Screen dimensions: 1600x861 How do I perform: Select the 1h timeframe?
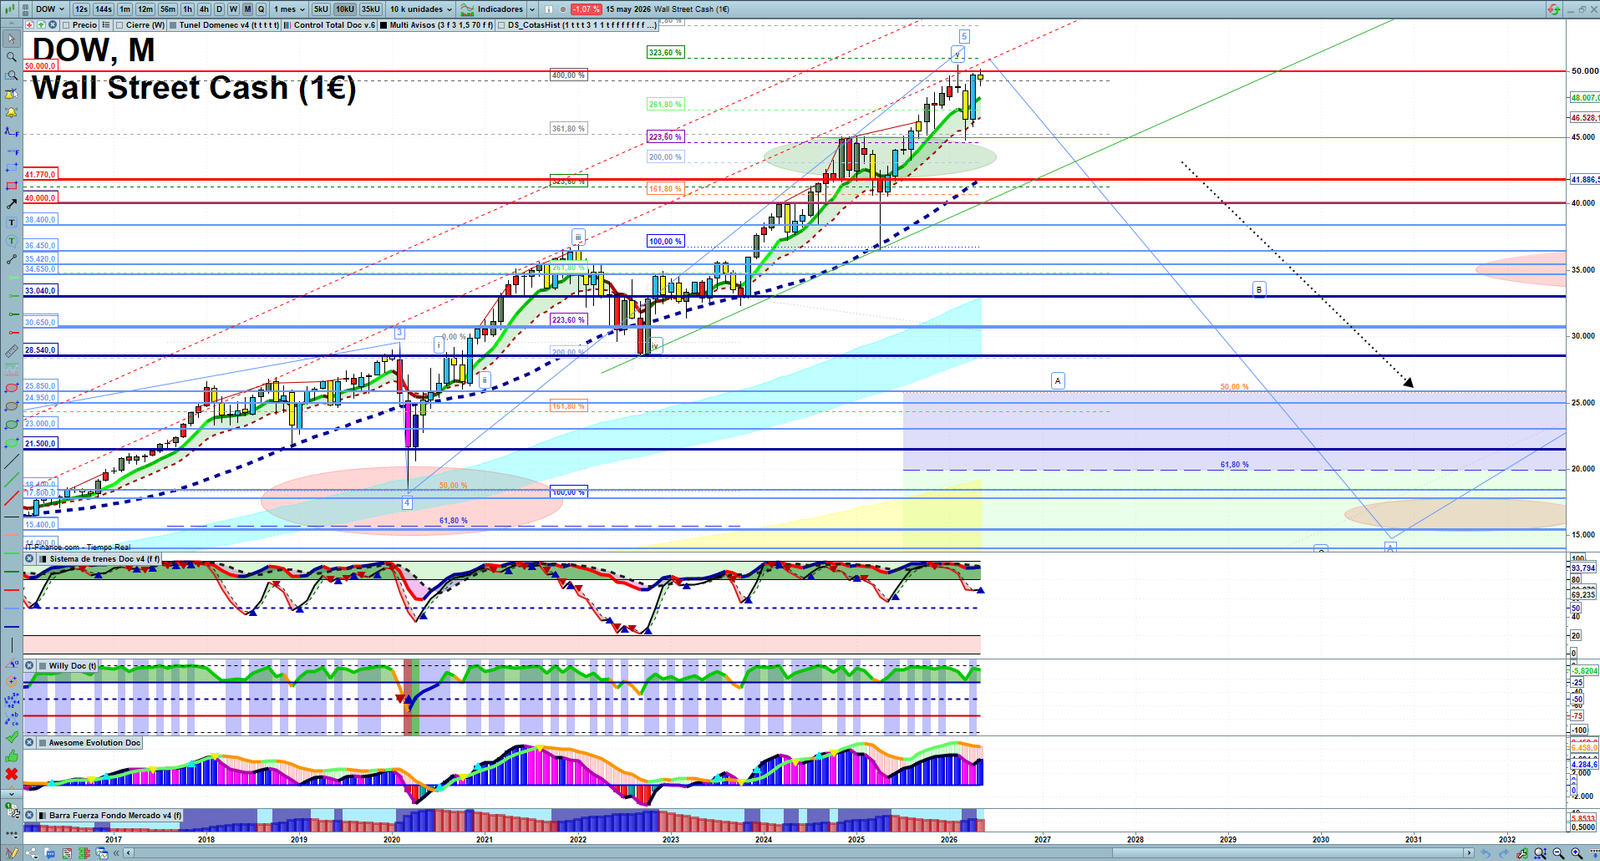187,9
